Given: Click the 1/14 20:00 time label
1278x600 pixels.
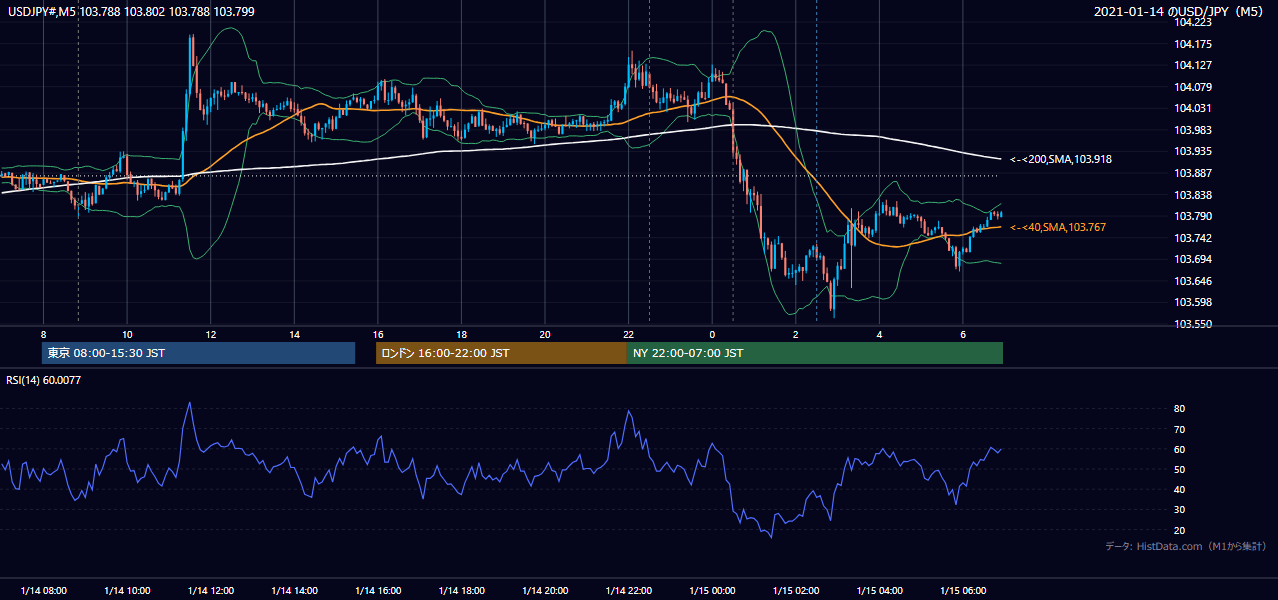Looking at the screenshot, I should (544, 591).
